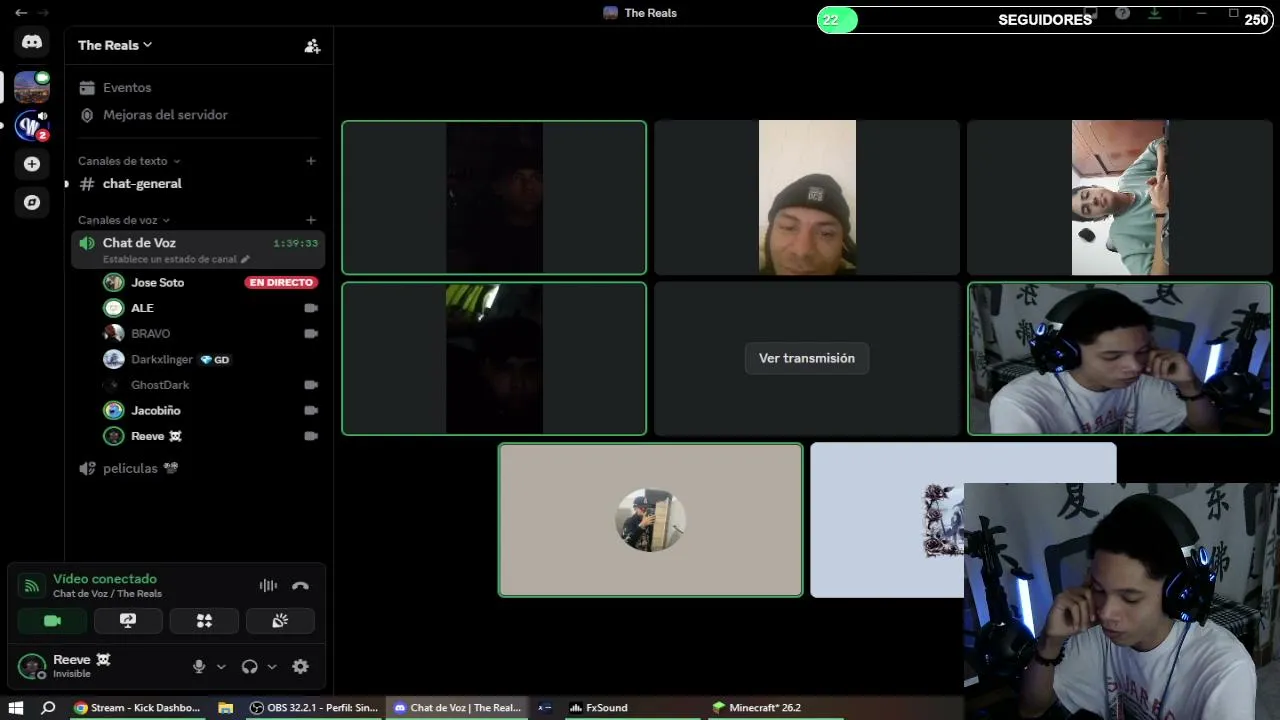
Task: Focus the sideways-camera participant video tile
Action: [x=1119, y=197]
